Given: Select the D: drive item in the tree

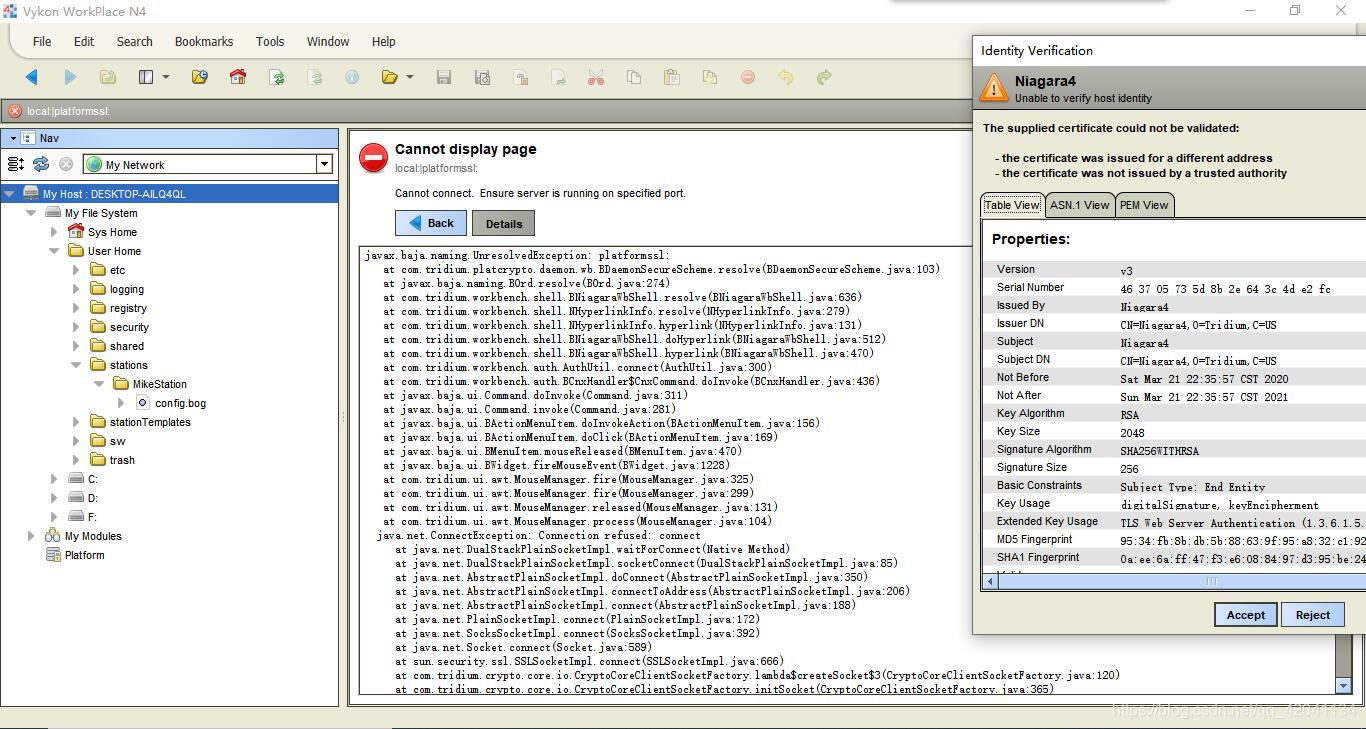Looking at the screenshot, I should click(83, 498).
